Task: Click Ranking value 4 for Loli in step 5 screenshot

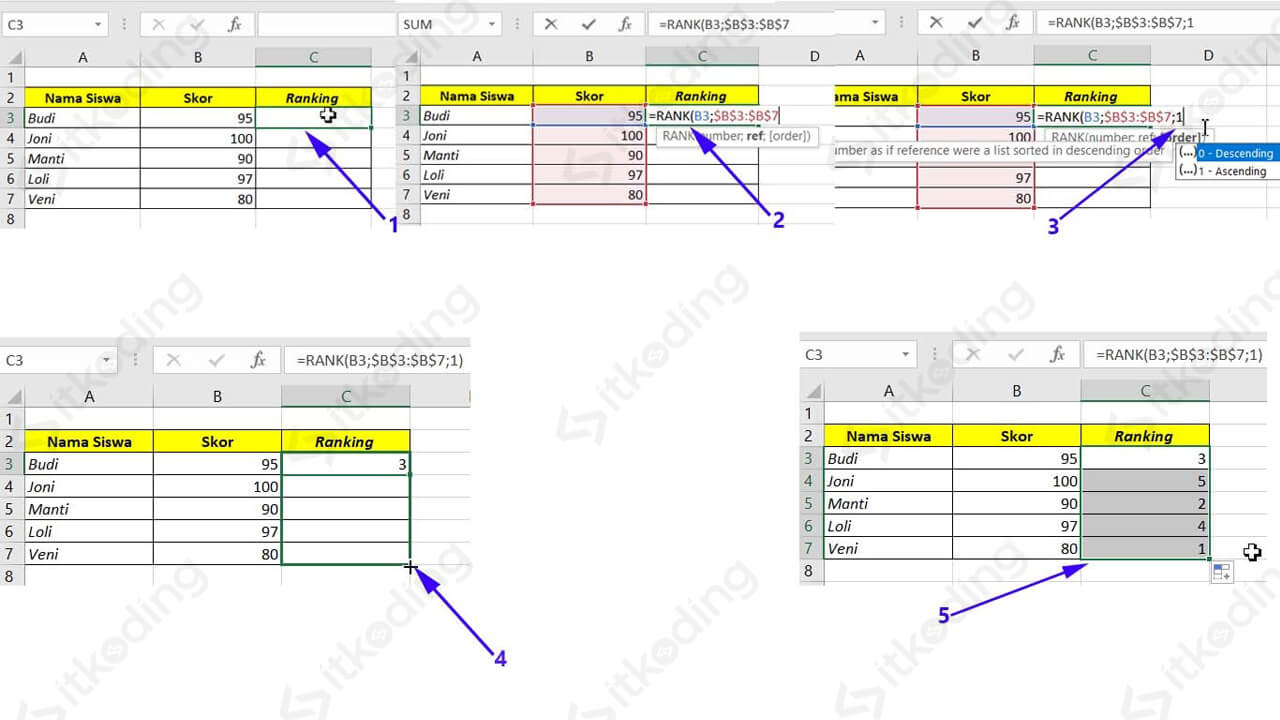Action: [1145, 525]
